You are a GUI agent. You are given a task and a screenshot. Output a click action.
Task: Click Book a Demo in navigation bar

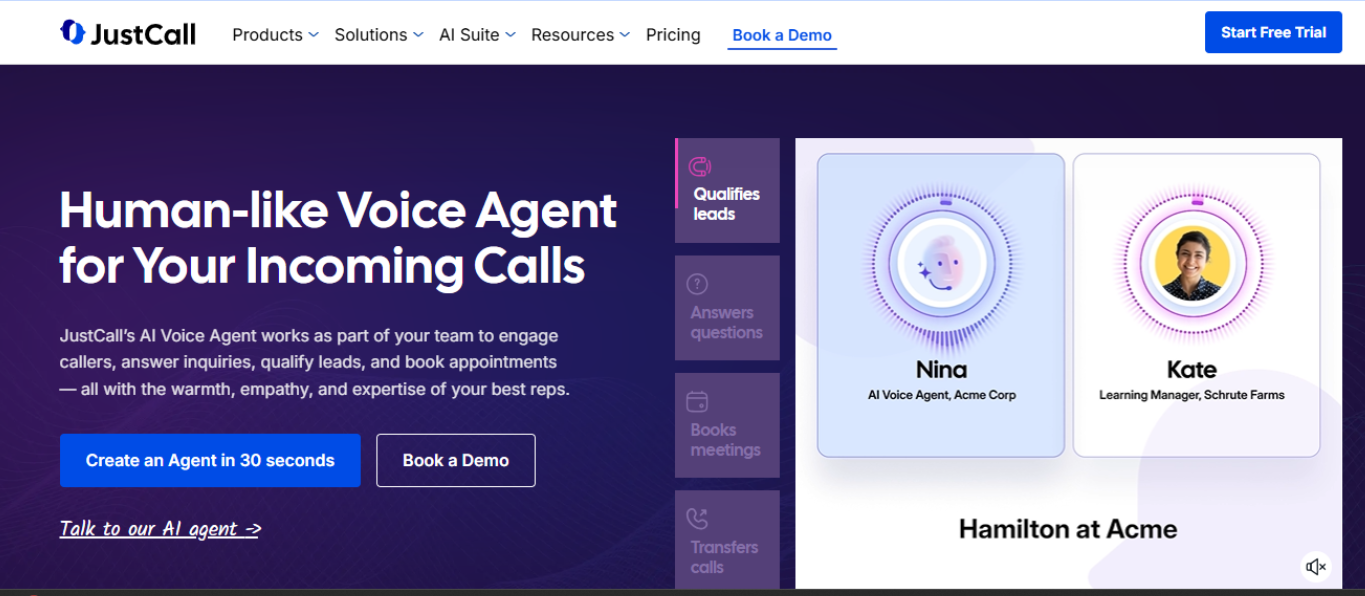click(x=782, y=35)
